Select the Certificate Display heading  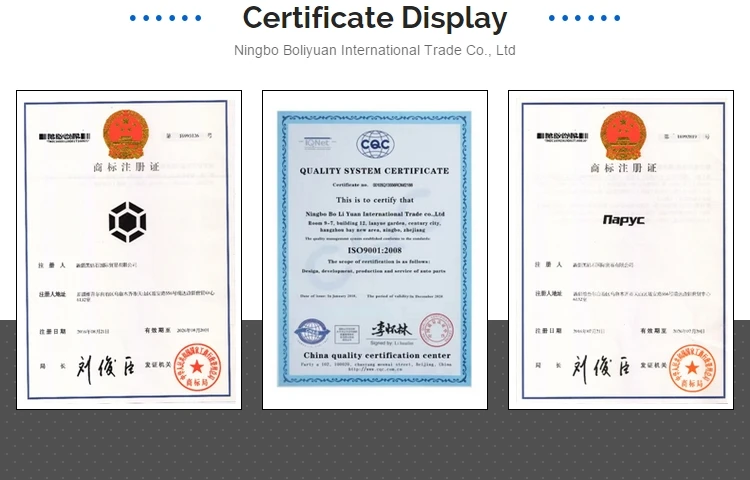[375, 18]
